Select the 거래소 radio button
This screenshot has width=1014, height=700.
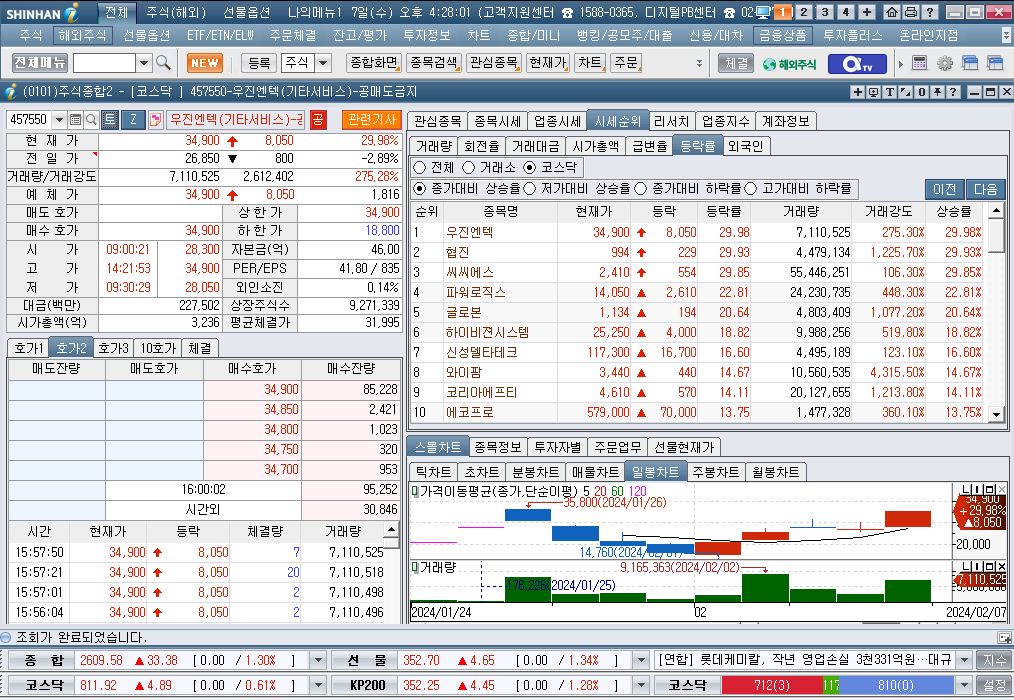pos(469,168)
